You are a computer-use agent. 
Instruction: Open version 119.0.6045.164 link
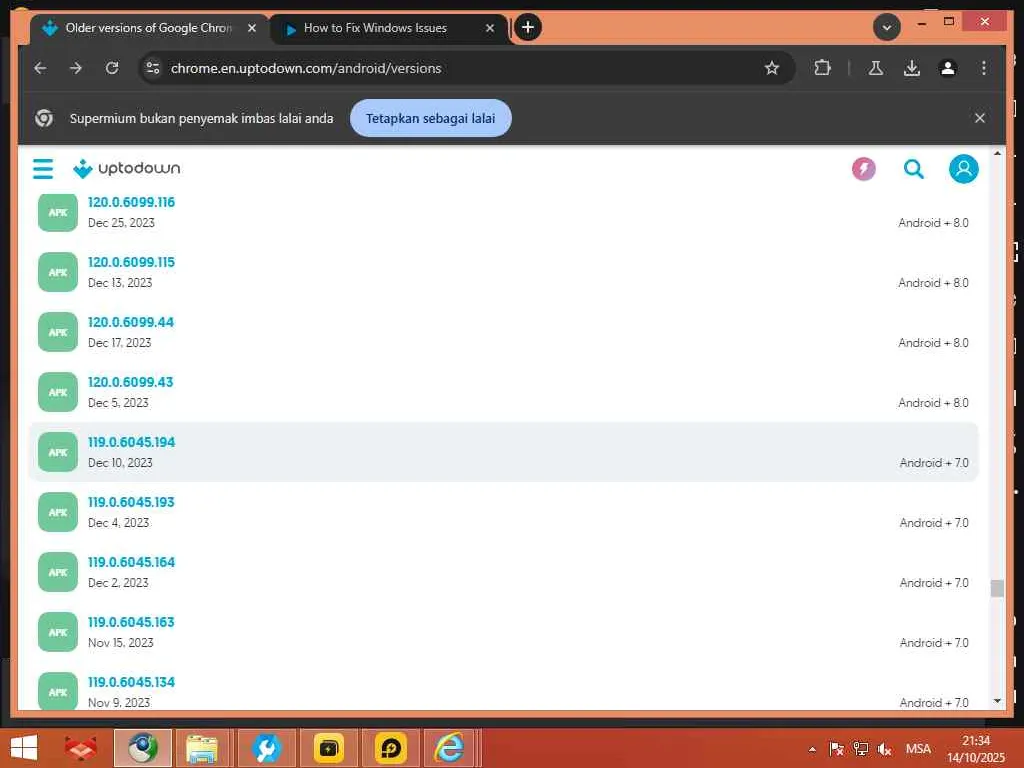131,563
